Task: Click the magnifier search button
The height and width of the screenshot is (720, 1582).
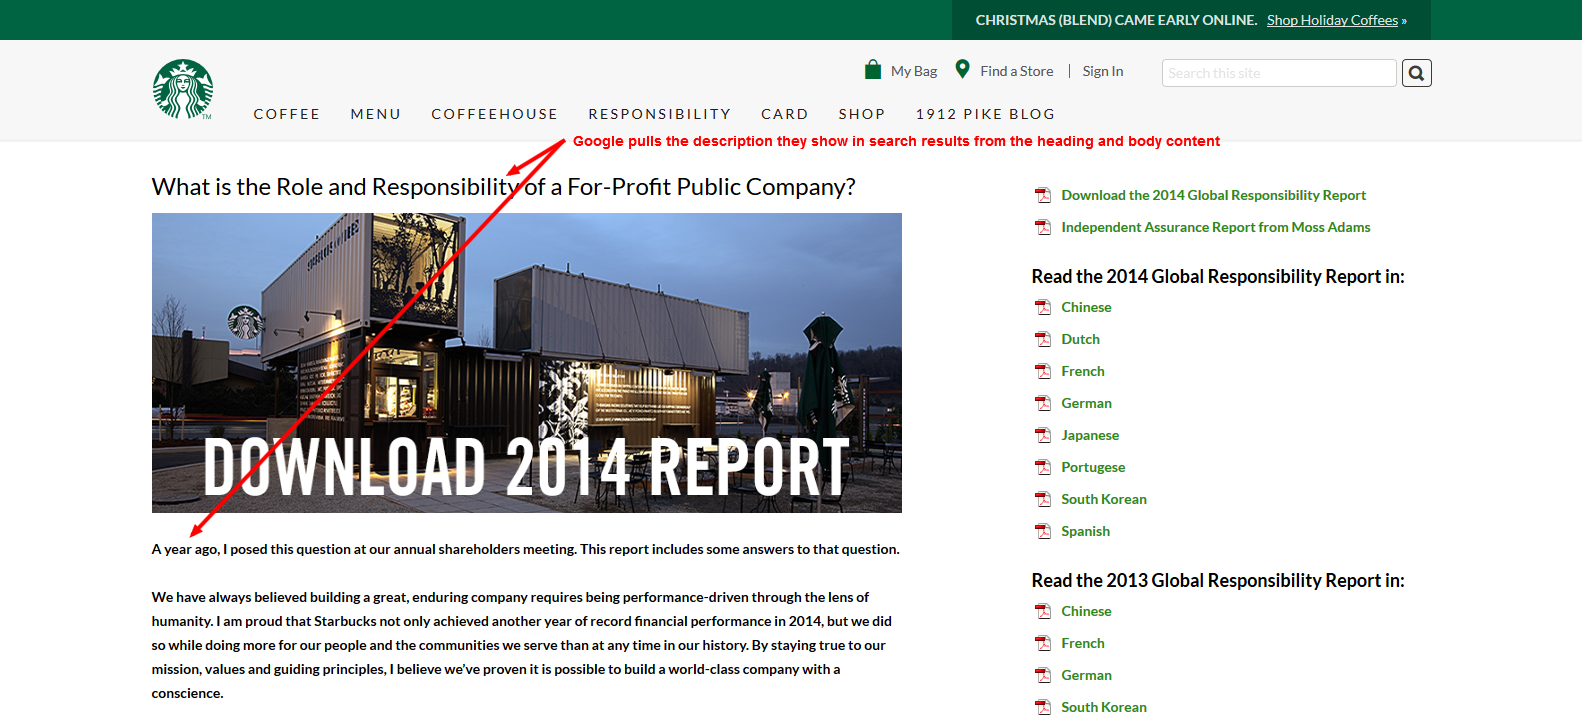Action: pyautogui.click(x=1416, y=73)
